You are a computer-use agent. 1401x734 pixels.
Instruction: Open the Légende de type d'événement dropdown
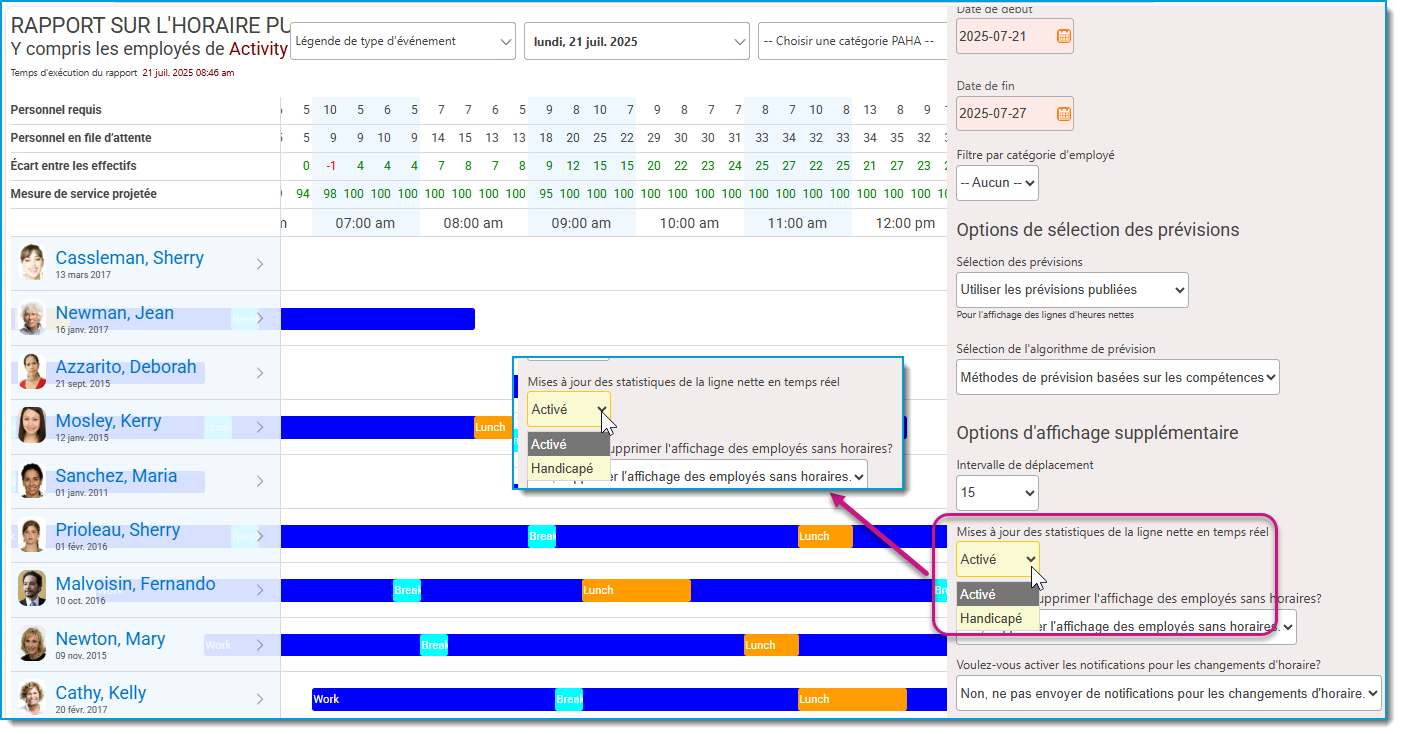[x=403, y=41]
